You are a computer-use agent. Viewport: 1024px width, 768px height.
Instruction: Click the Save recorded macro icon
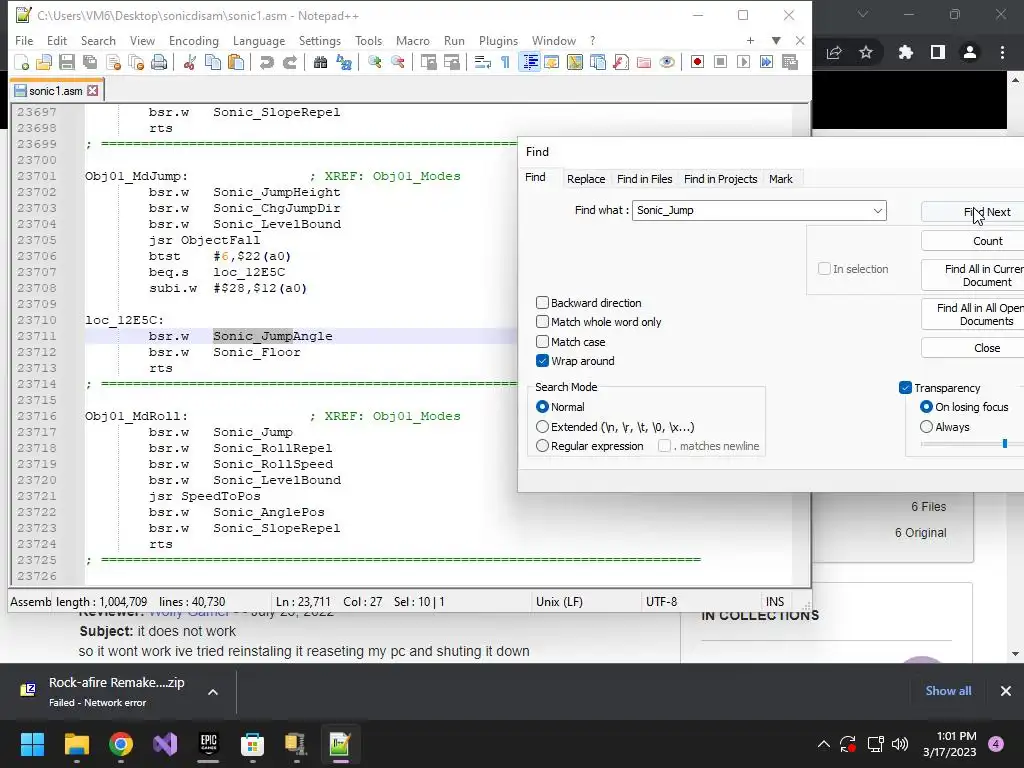click(x=790, y=63)
